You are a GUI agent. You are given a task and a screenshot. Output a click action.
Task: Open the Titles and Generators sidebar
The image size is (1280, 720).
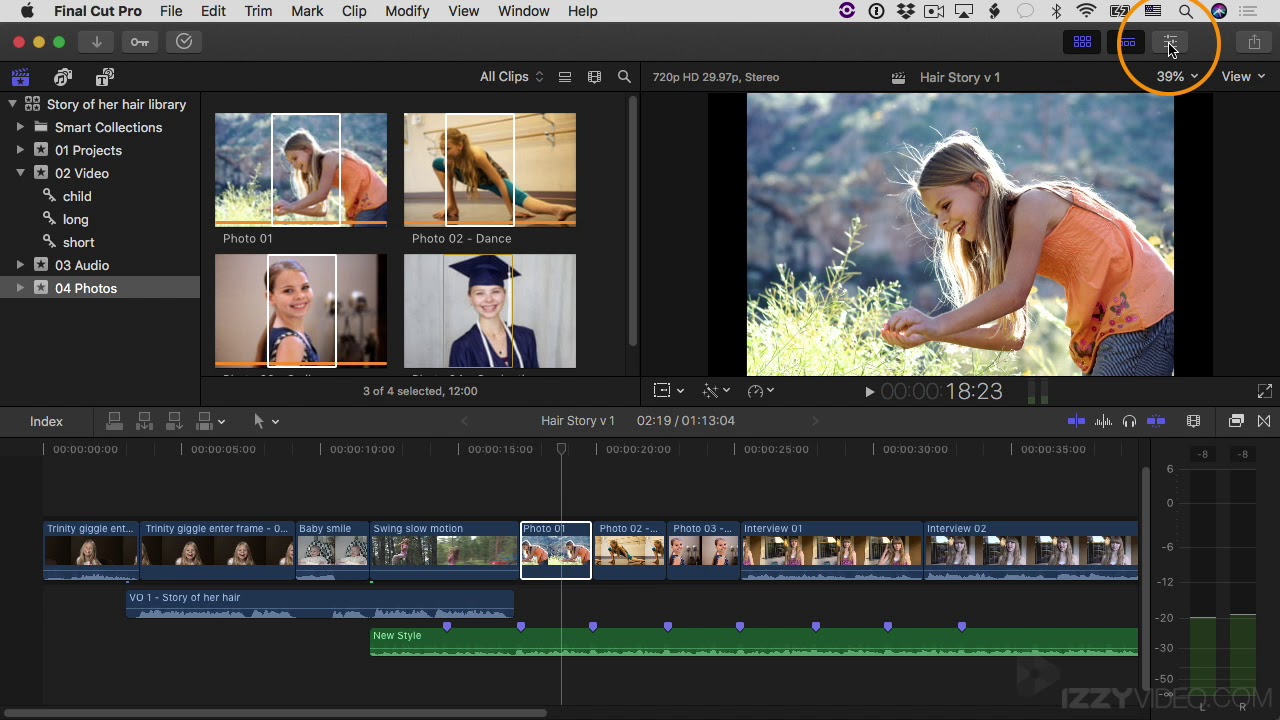click(x=105, y=77)
